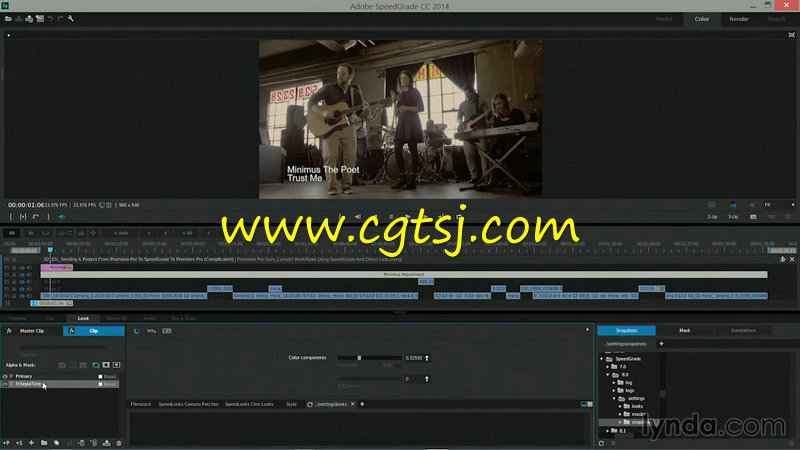Screen dimensions: 800x450
Task: Close the settings/looks browser tab
Action: [353, 404]
